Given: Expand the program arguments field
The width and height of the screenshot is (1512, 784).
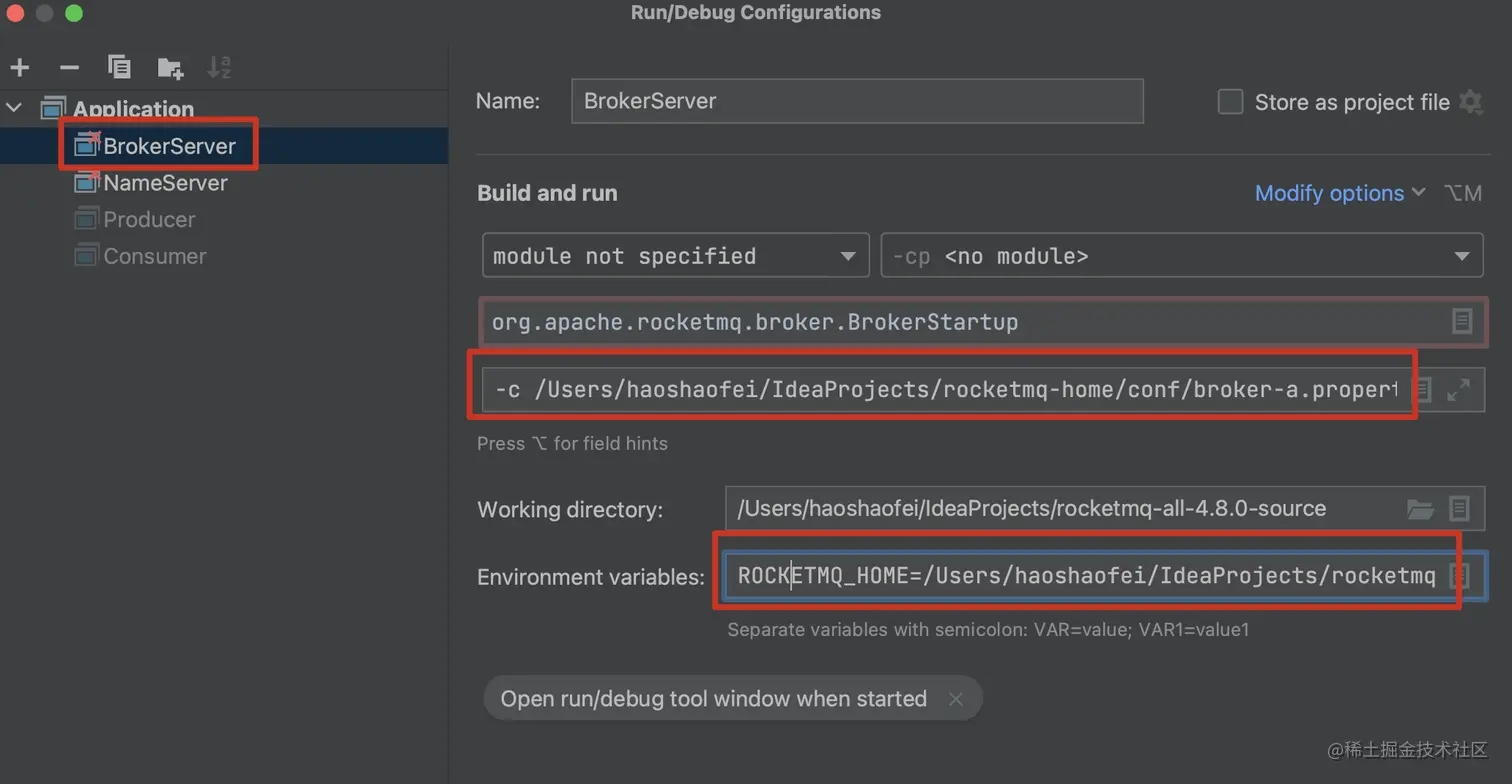Looking at the screenshot, I should (x=1458, y=389).
